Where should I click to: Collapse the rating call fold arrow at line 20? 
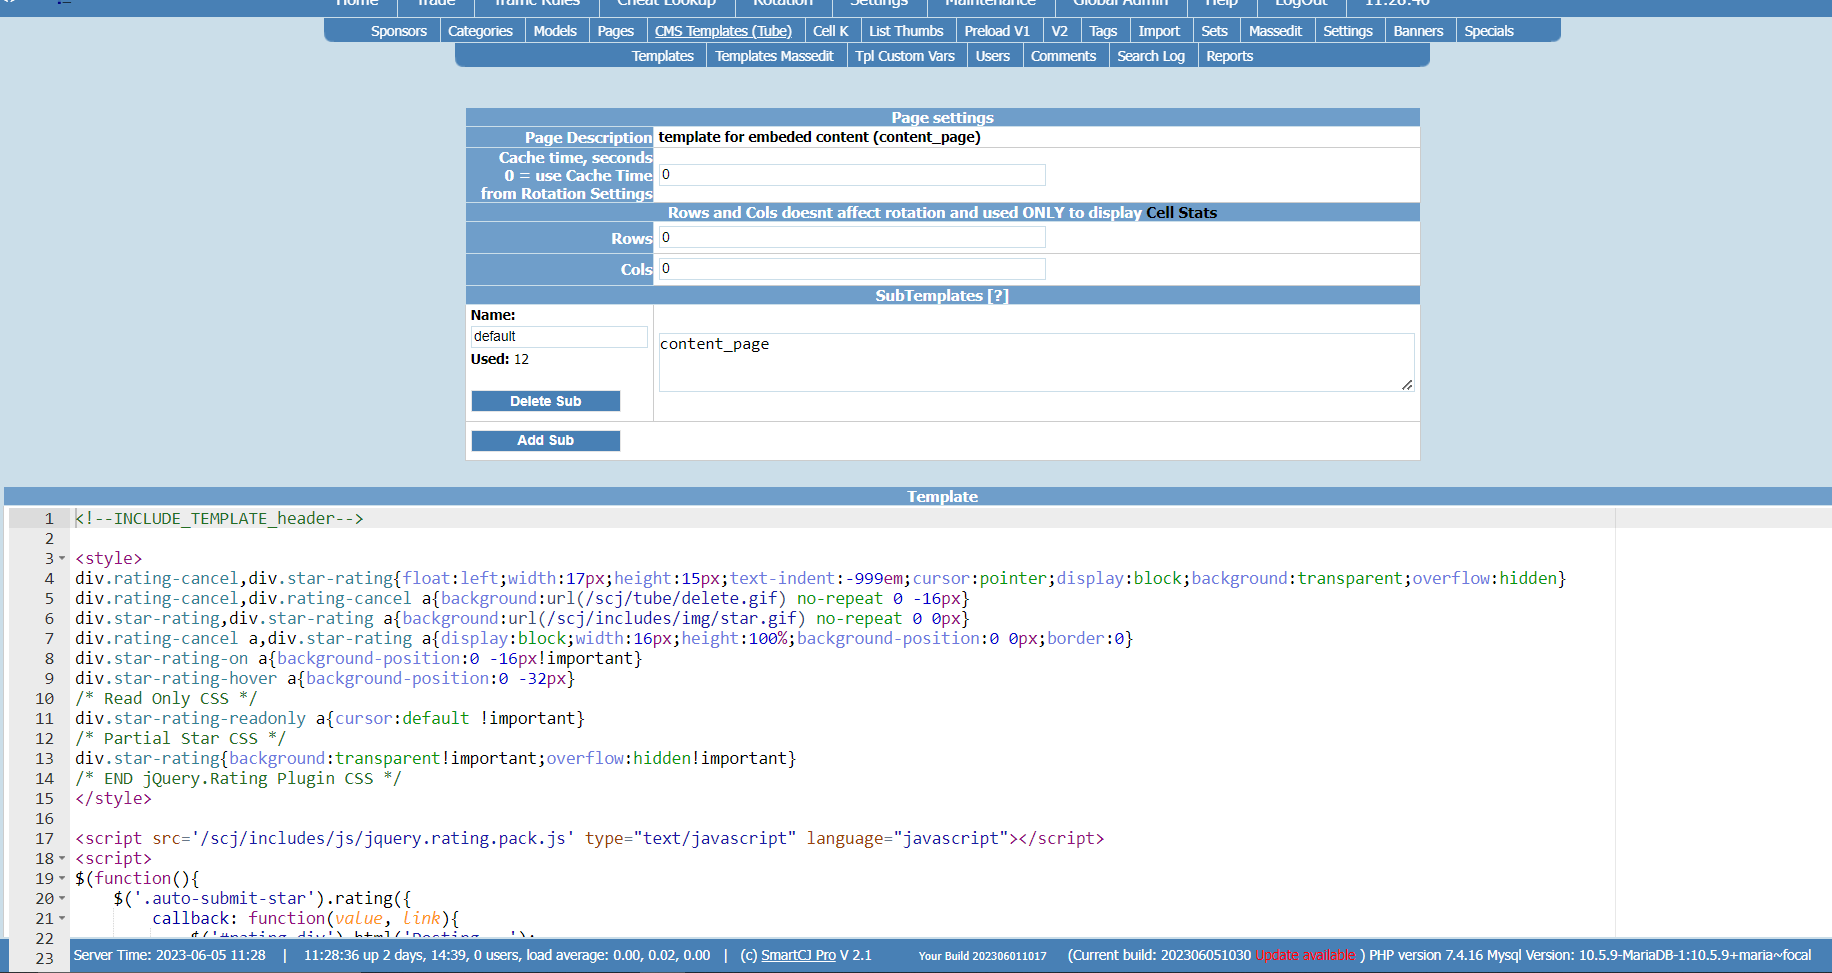62,898
